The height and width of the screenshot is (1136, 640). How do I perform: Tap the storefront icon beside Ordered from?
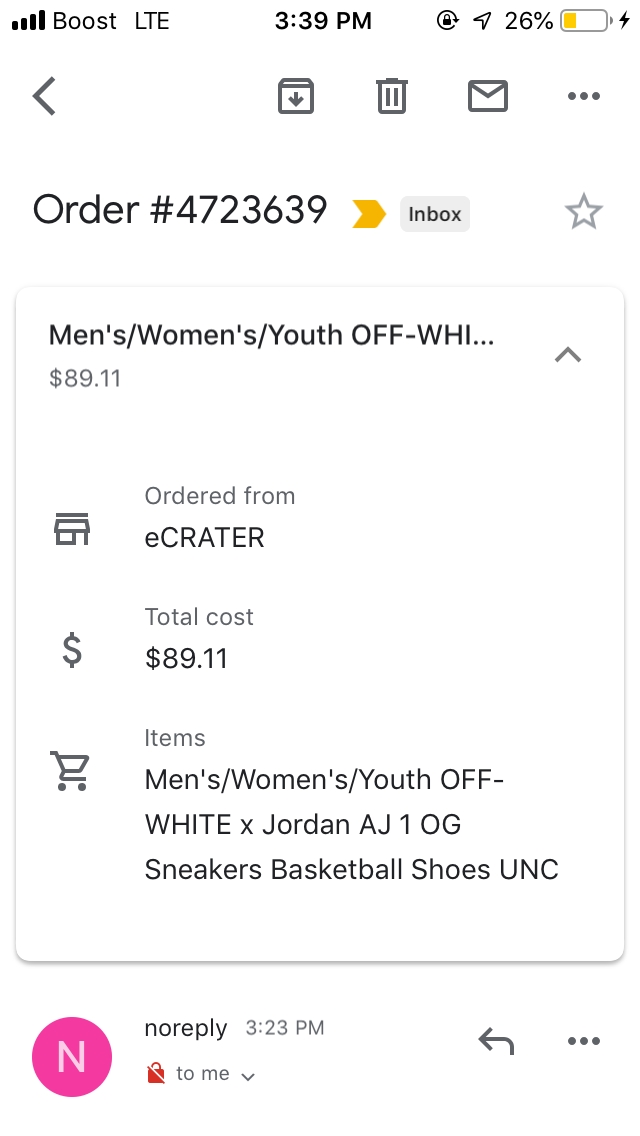[72, 528]
